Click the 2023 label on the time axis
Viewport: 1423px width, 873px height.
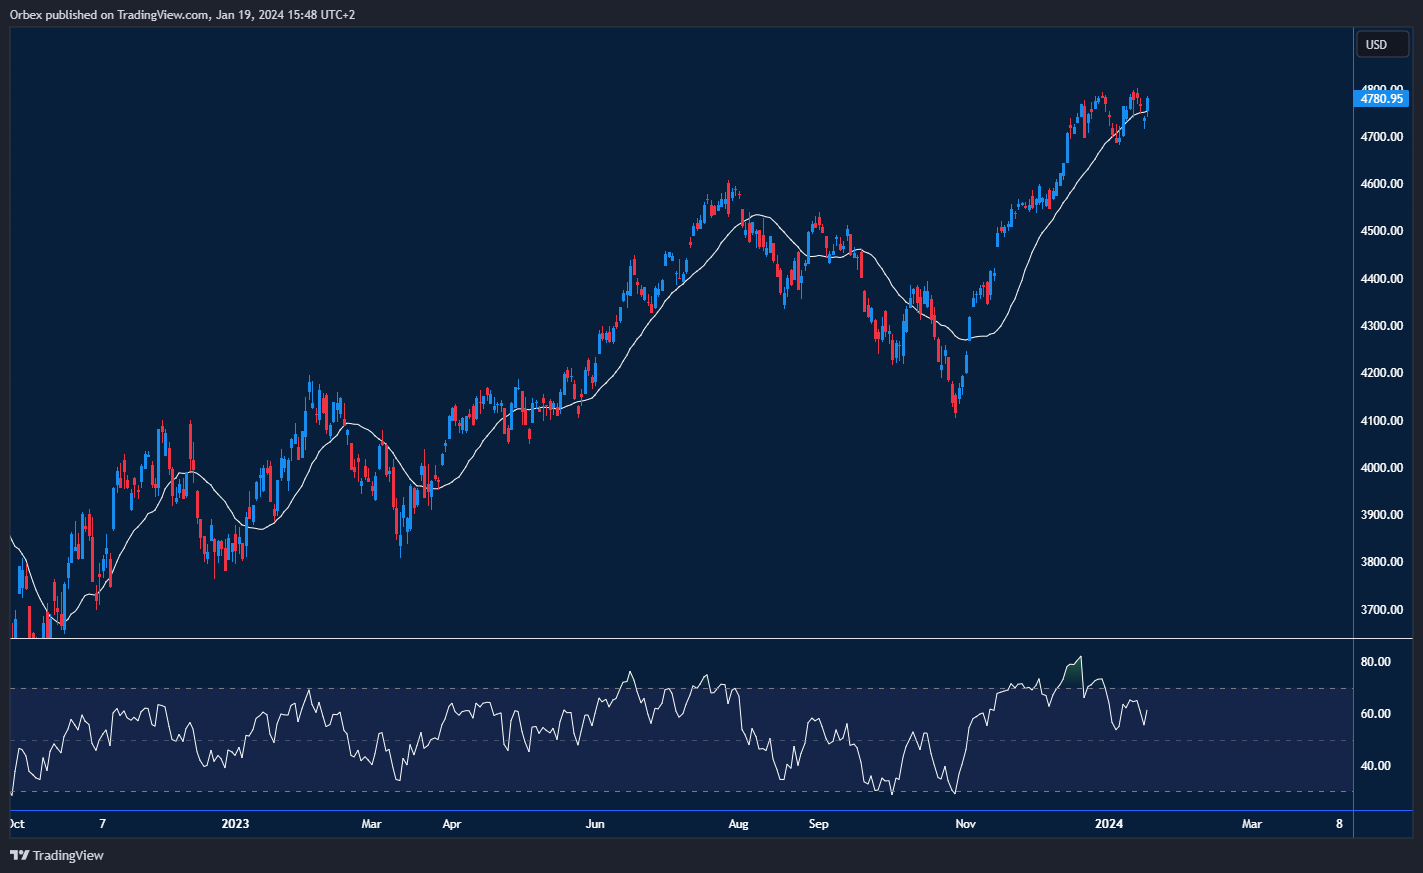point(235,824)
